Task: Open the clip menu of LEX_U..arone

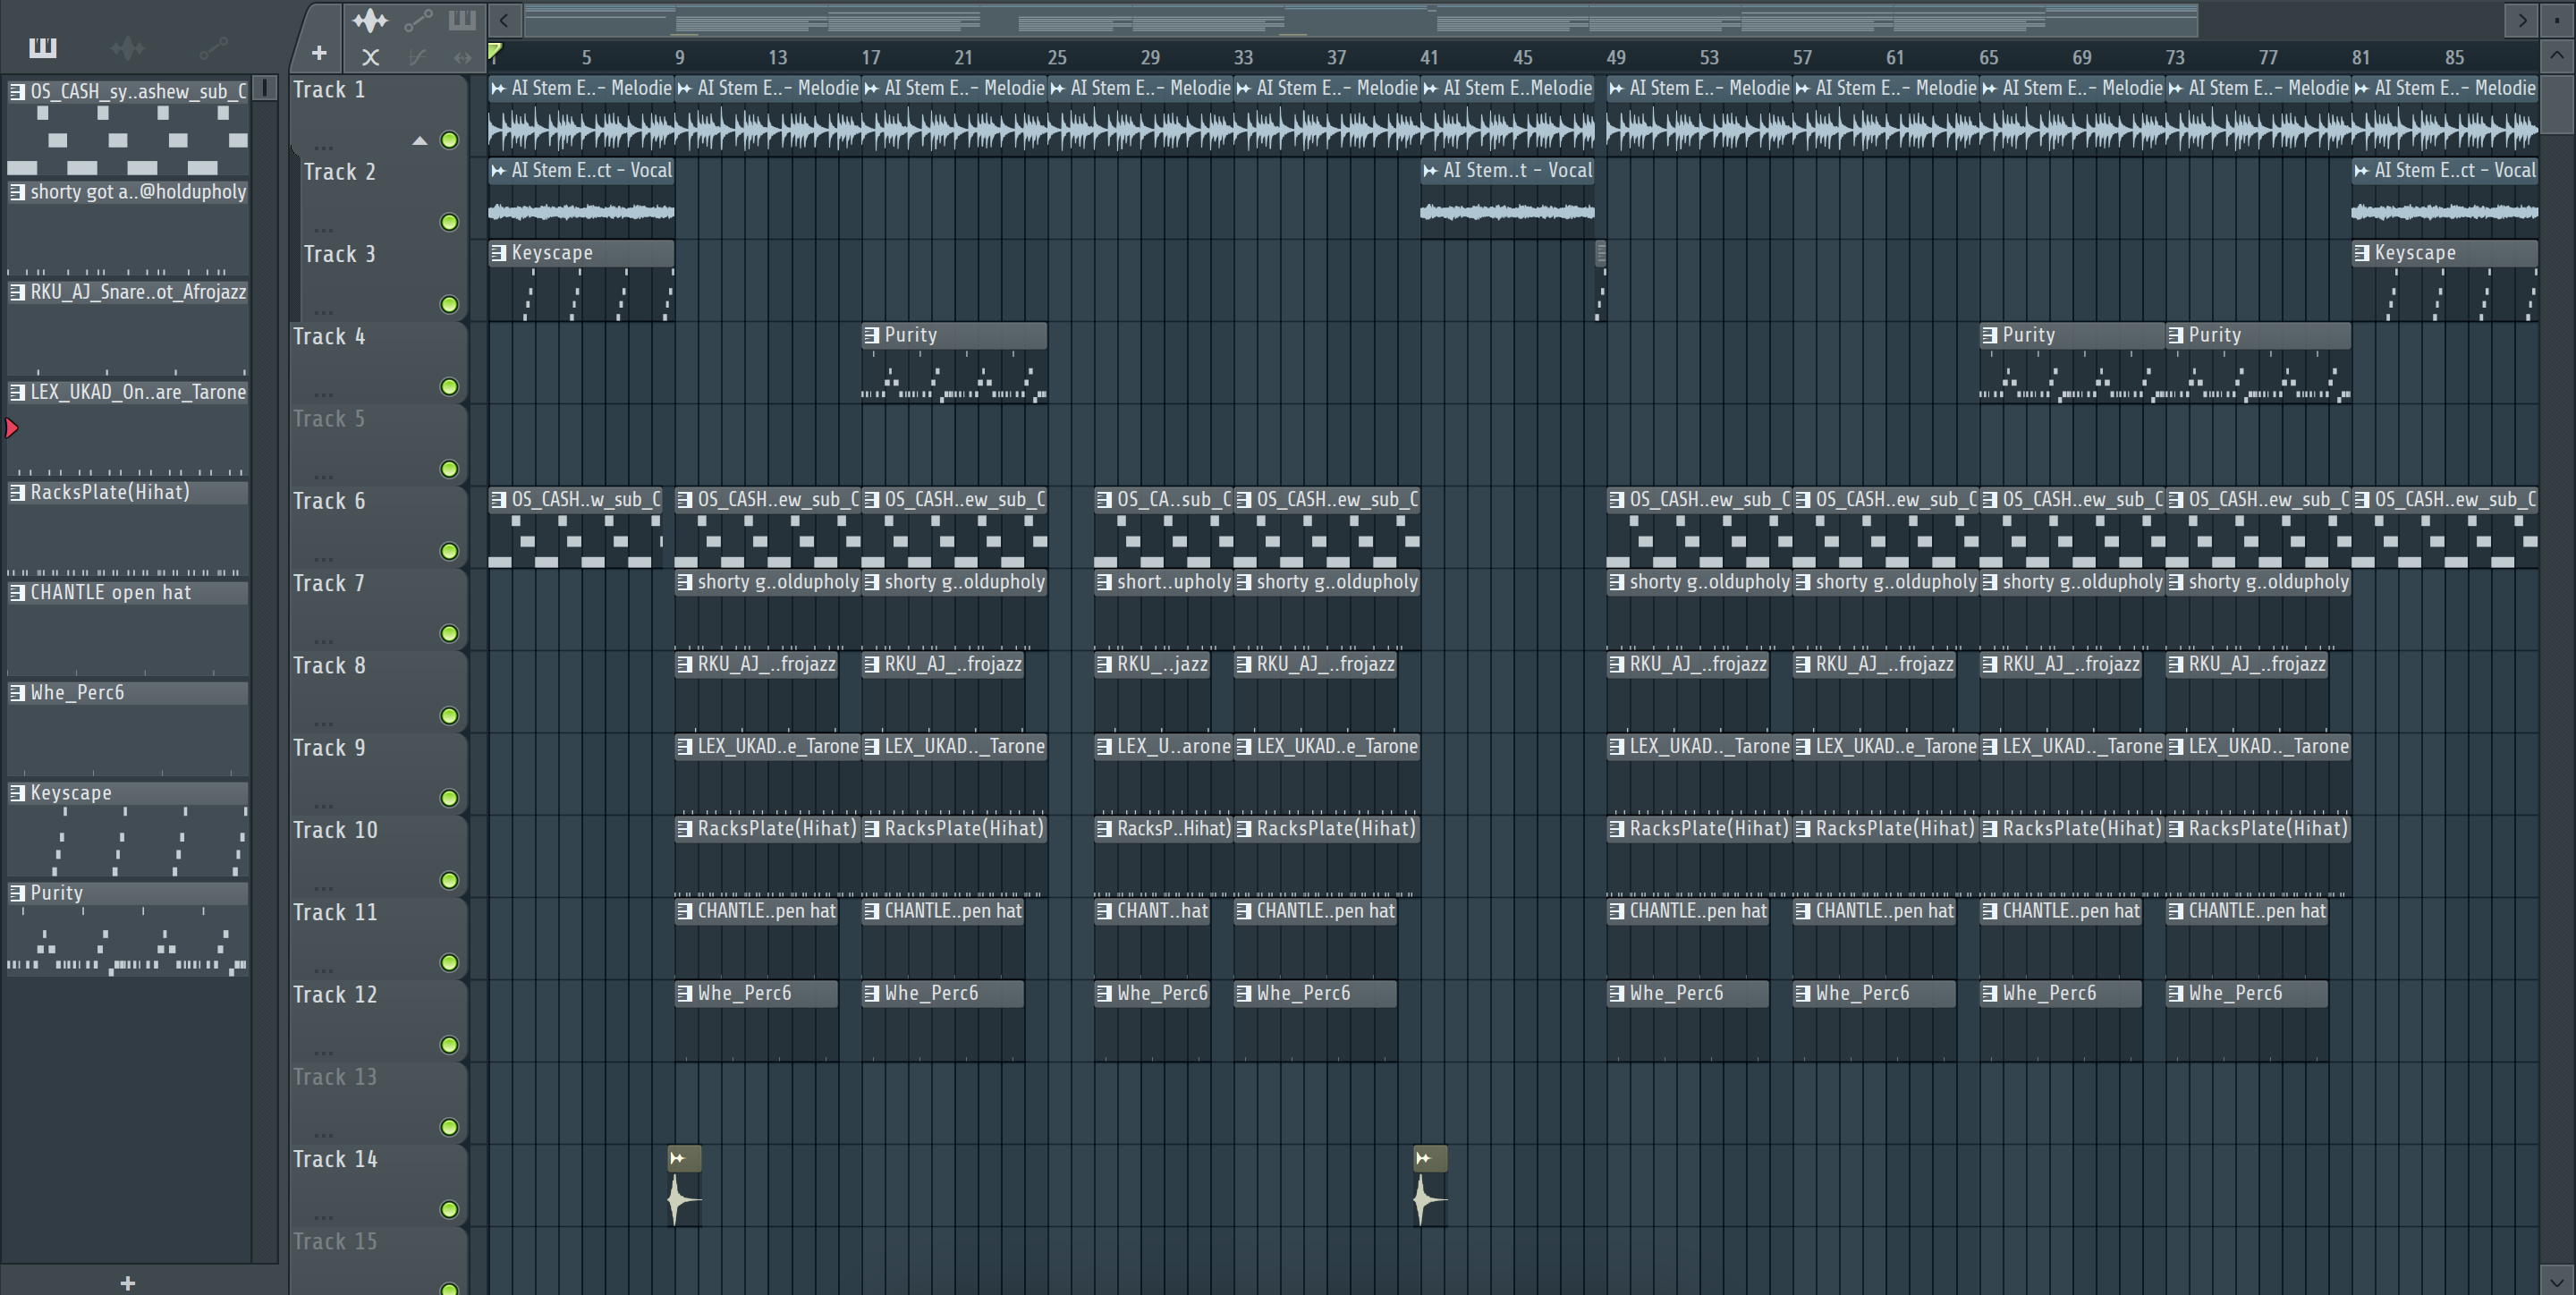Action: click(x=1104, y=746)
